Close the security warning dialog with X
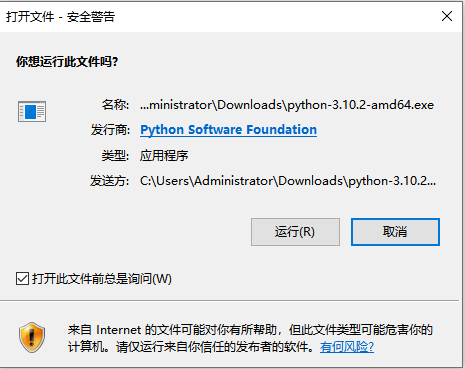The image size is (465, 369). [447, 16]
